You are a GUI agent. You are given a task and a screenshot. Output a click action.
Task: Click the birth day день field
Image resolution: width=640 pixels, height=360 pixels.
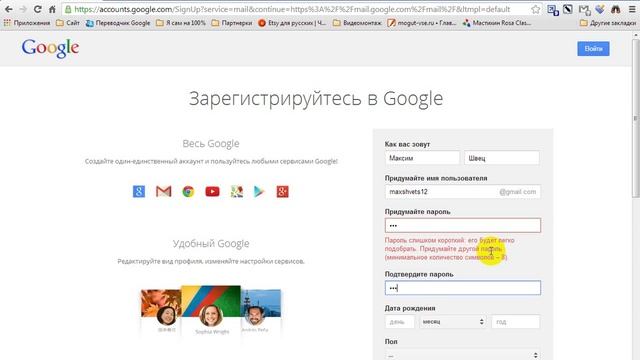400,322
